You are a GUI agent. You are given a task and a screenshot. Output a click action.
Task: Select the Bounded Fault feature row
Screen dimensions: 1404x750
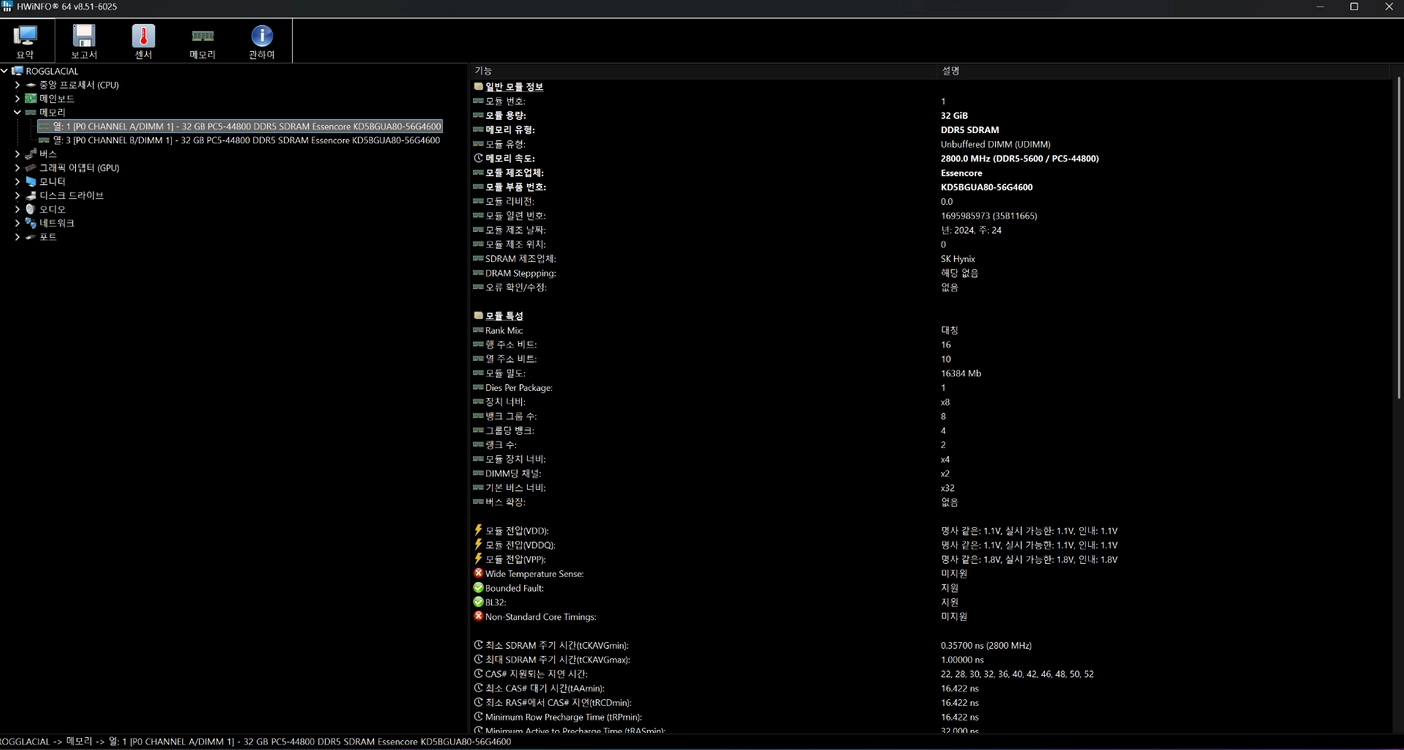point(930,588)
